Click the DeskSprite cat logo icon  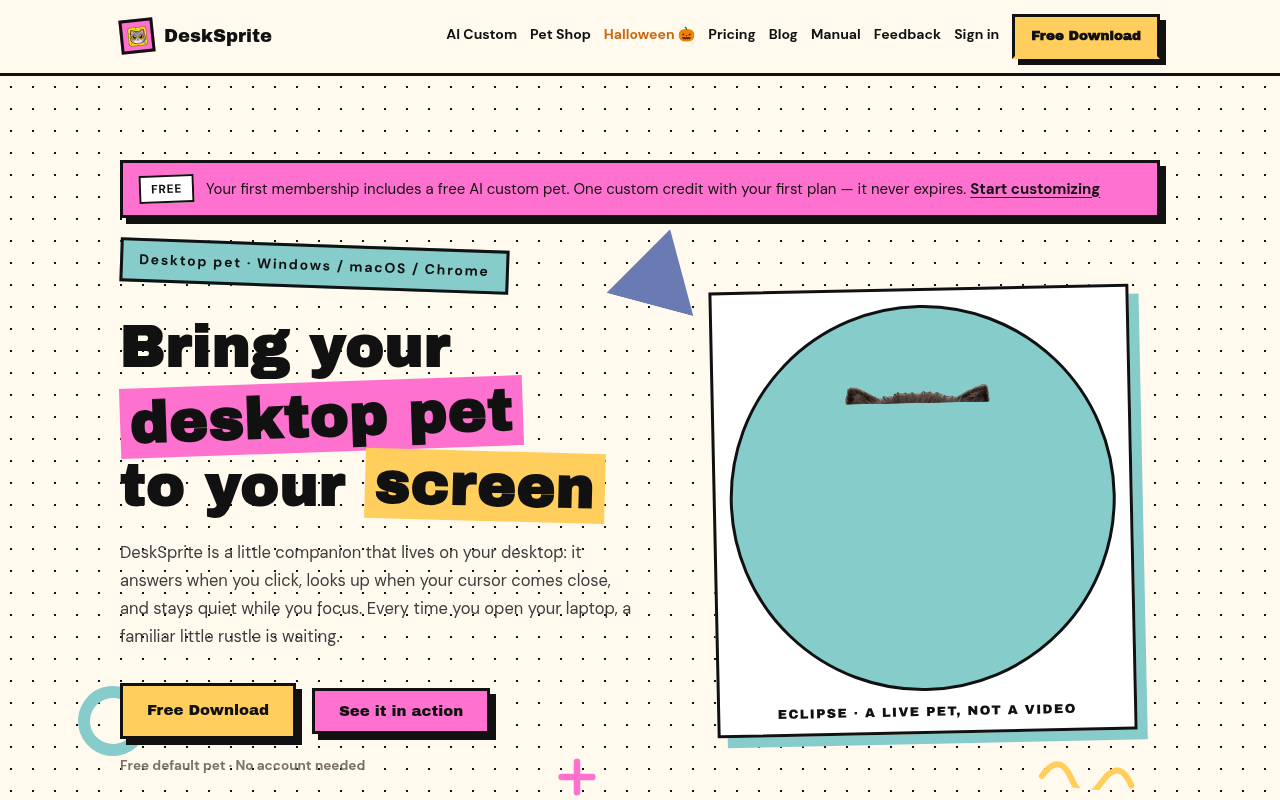(137, 36)
